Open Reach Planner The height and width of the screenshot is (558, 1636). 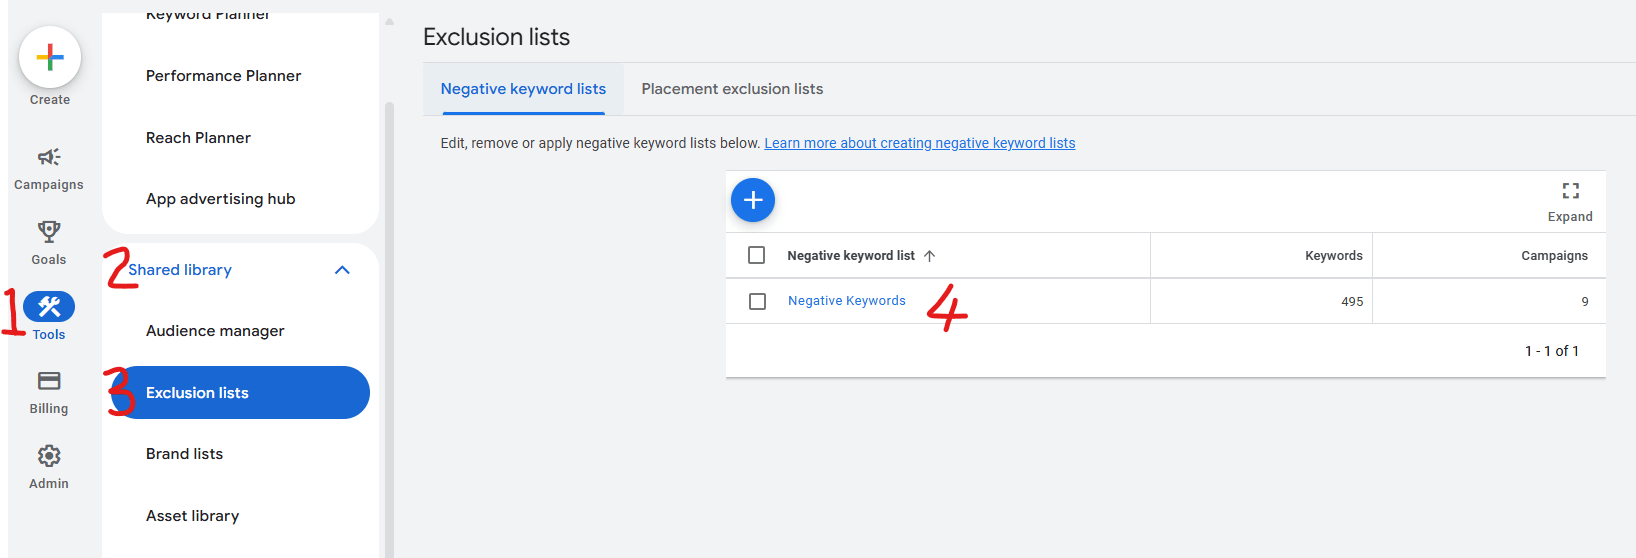tap(198, 138)
